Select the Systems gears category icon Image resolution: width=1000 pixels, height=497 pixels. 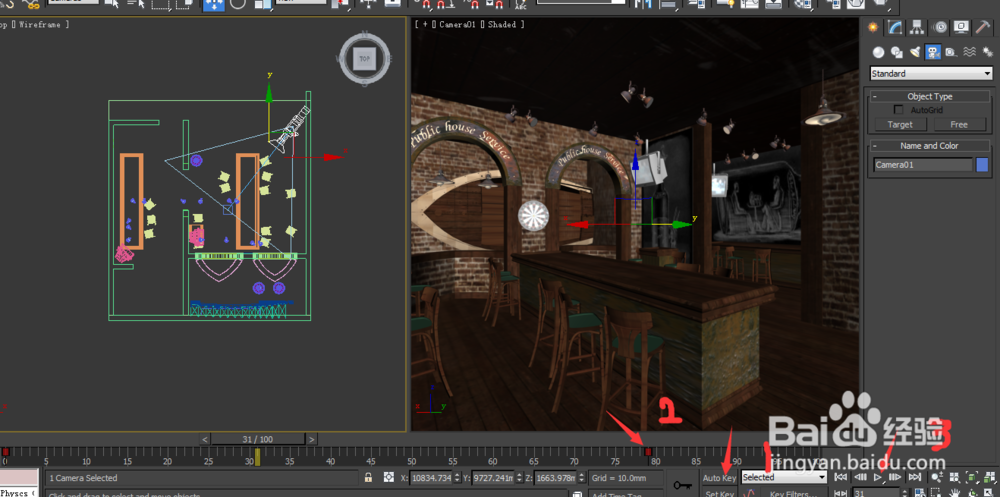tap(987, 52)
